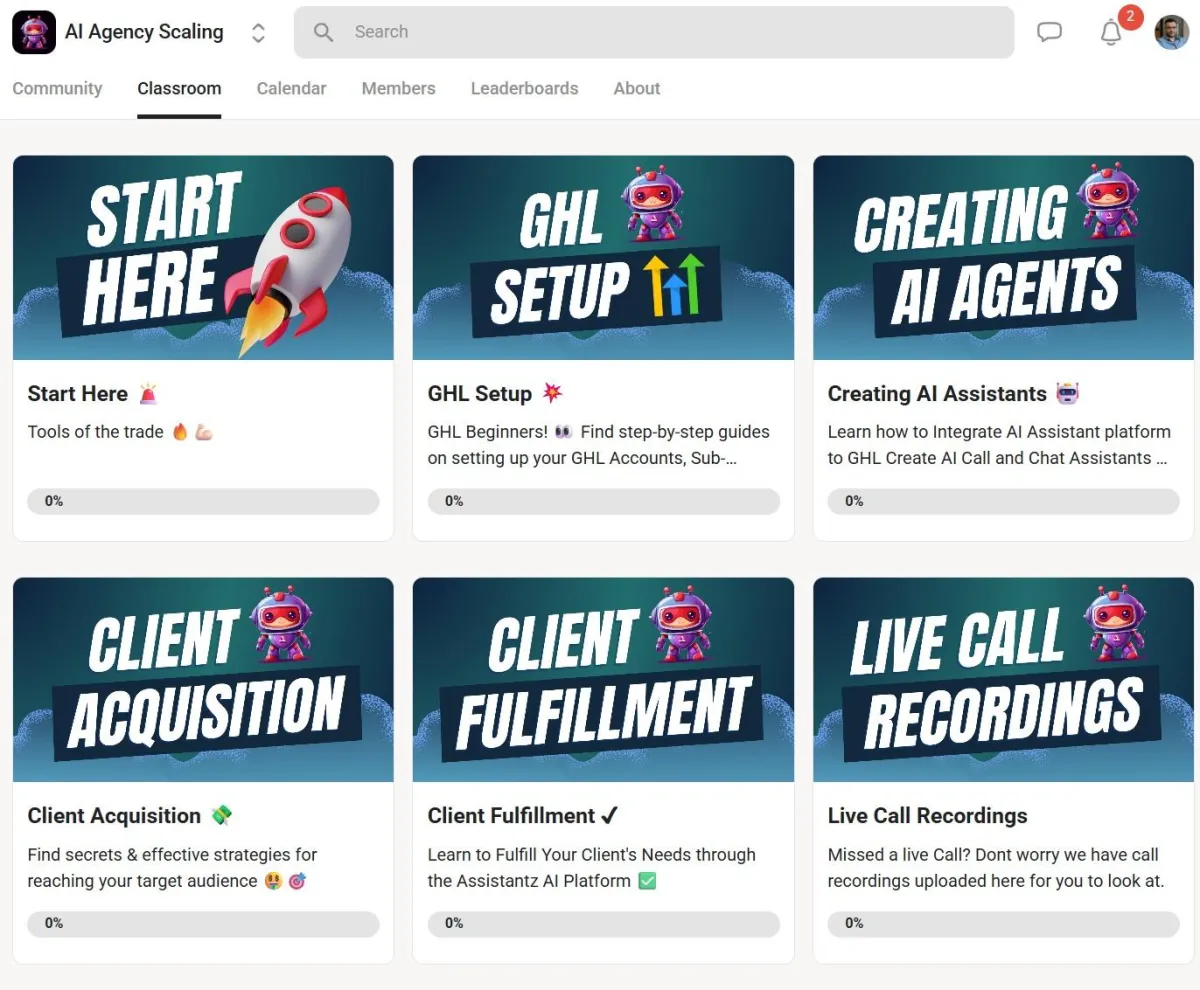Switch to the Community tab
Screen dimensions: 1200x990
(x=57, y=88)
